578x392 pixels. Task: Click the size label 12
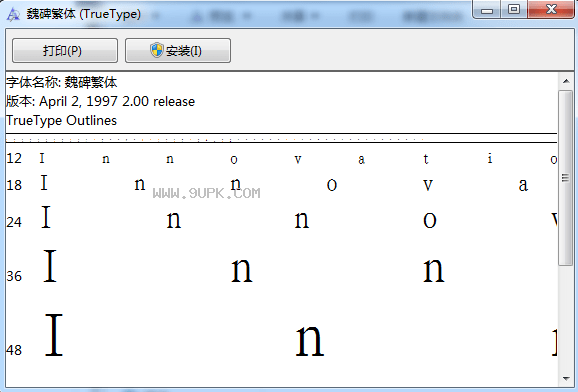click(14, 159)
